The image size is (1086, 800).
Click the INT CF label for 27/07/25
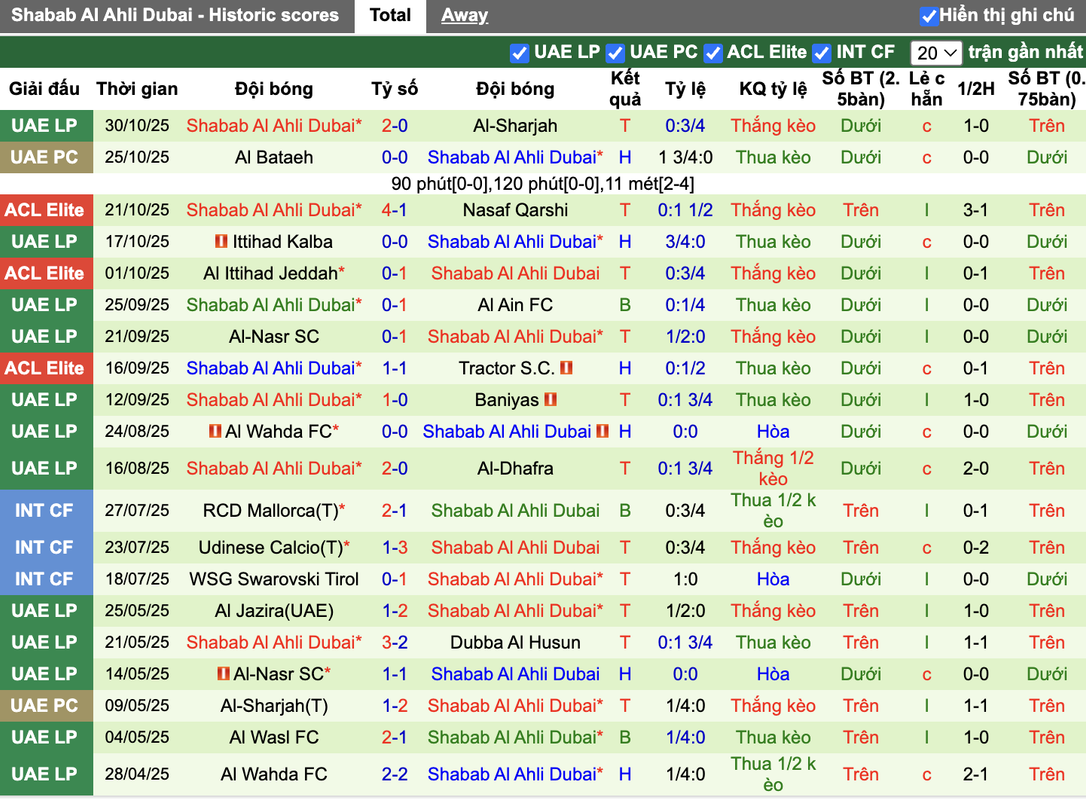click(45, 511)
